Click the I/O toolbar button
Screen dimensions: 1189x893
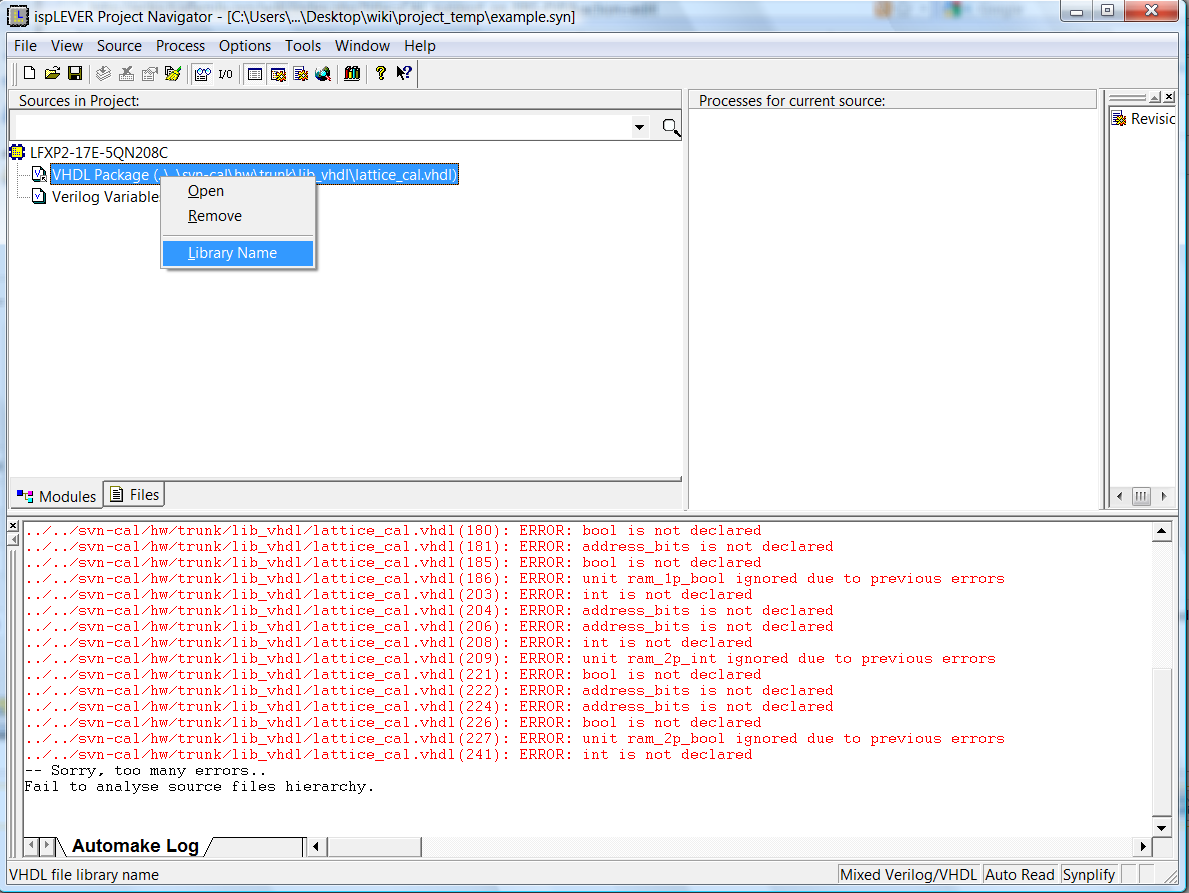[225, 74]
